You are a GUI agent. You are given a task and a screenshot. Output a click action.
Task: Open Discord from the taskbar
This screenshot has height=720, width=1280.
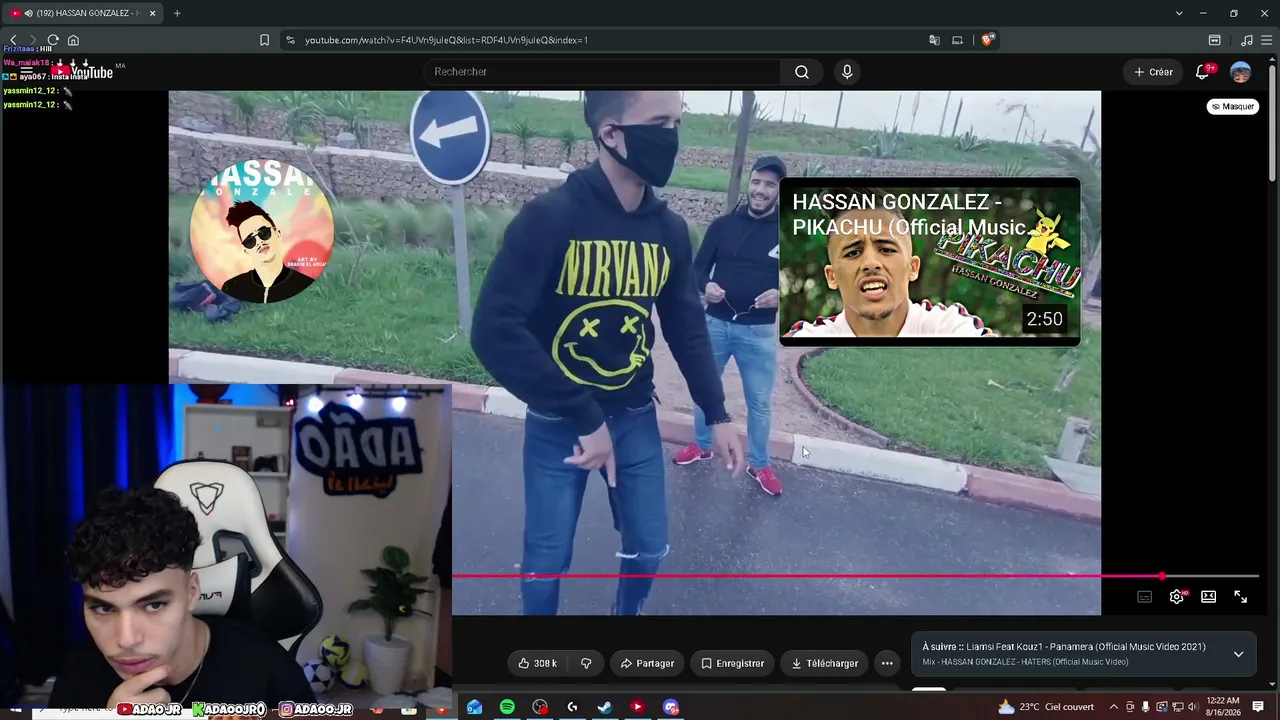point(670,707)
